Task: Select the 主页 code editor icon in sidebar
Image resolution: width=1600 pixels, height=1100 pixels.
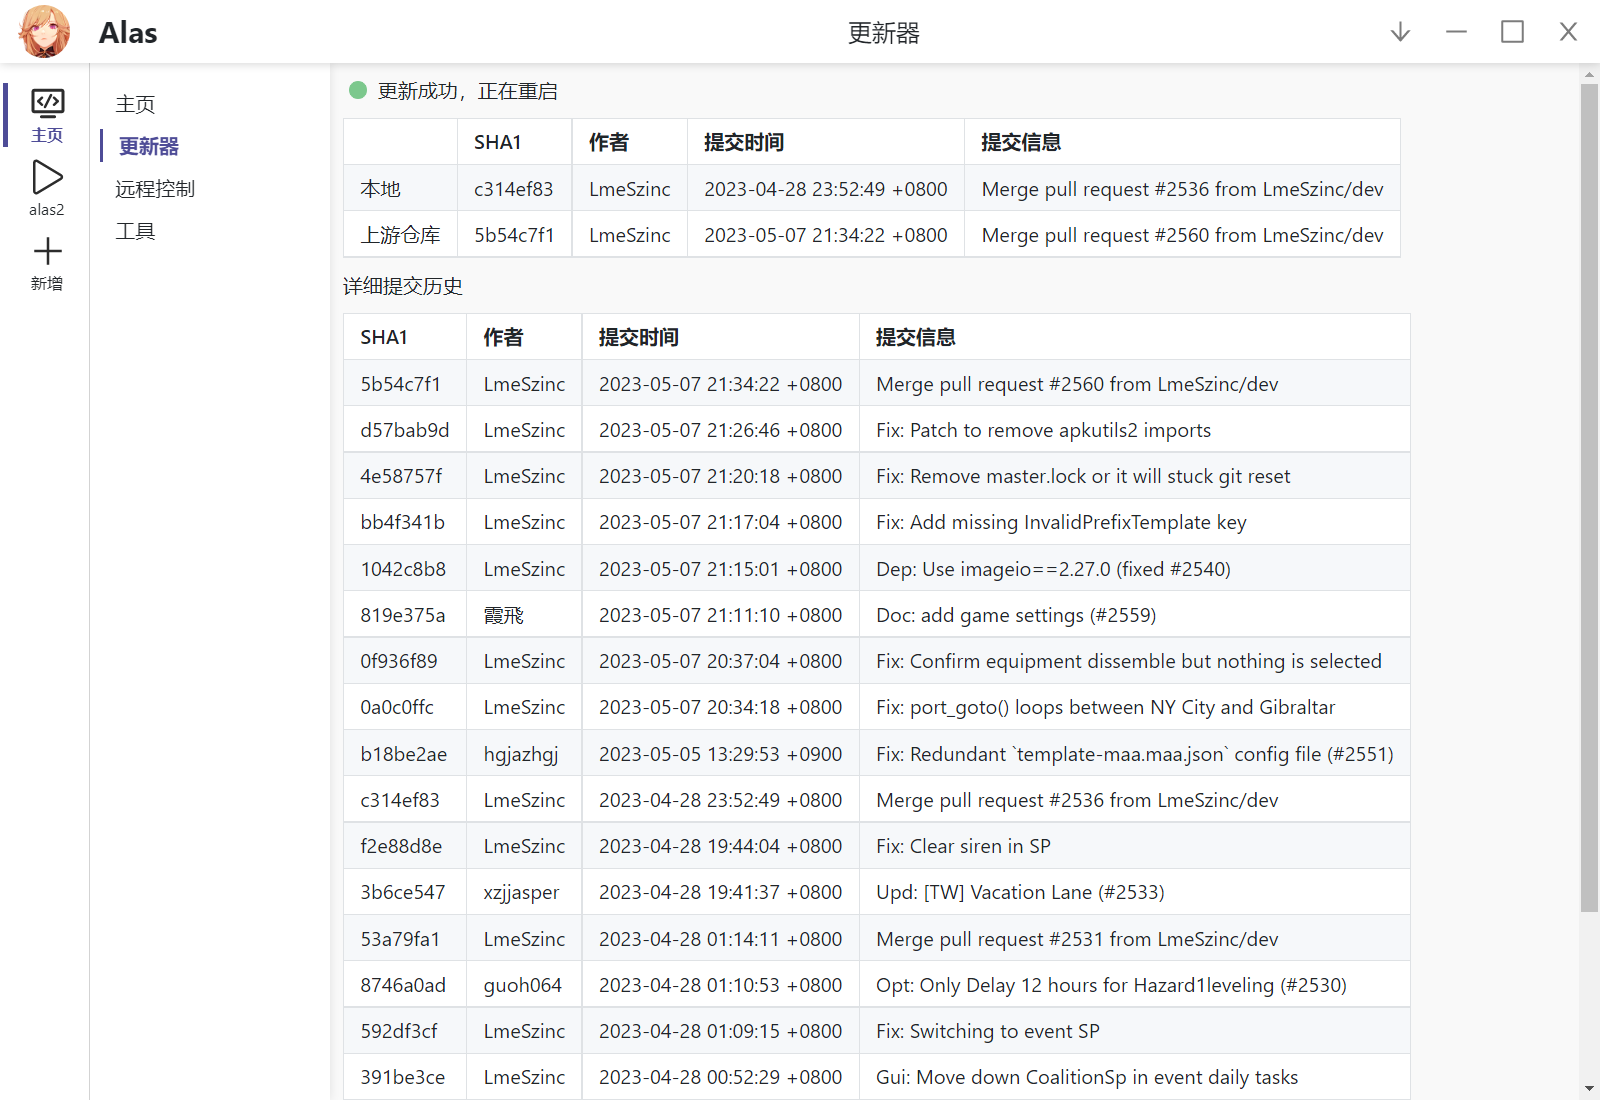Action: [46, 103]
